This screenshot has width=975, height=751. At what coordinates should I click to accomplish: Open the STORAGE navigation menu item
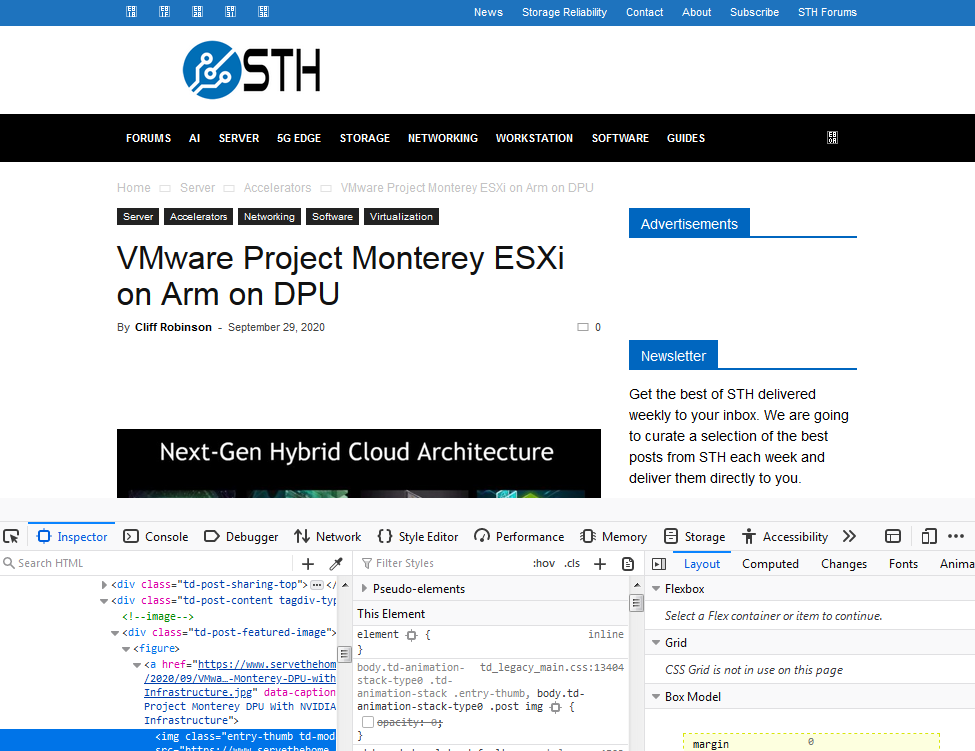point(365,138)
